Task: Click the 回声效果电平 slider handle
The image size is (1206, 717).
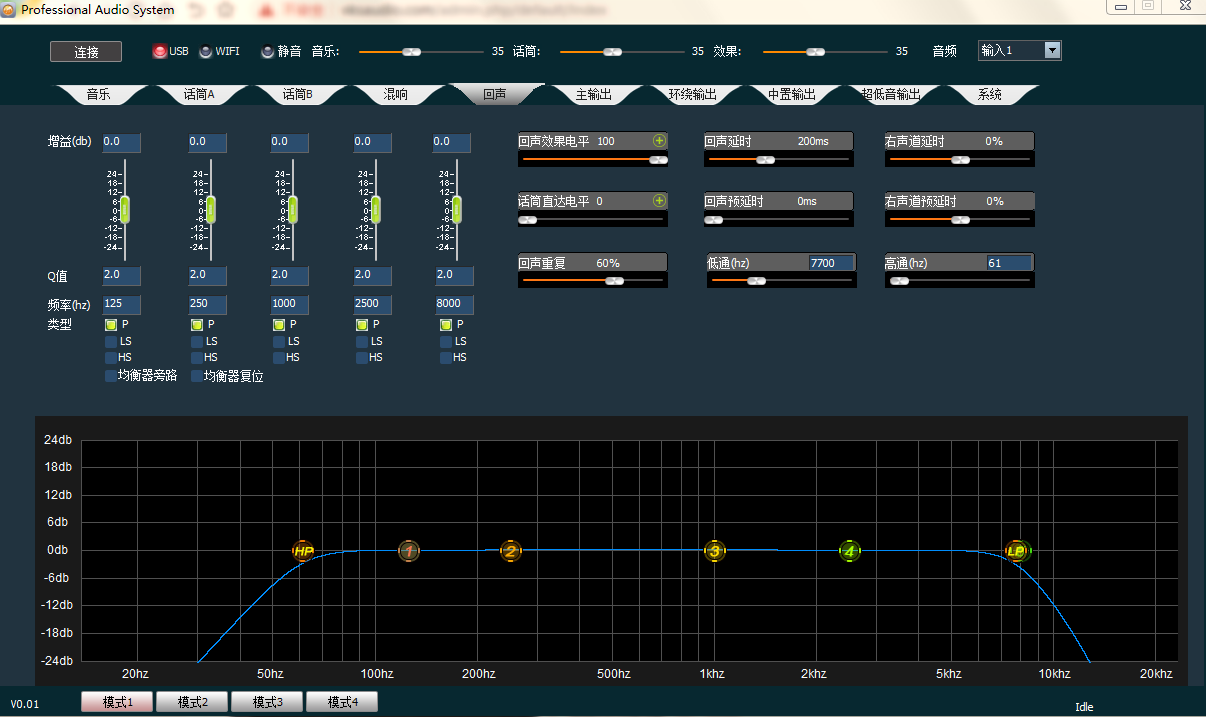Action: [657, 159]
